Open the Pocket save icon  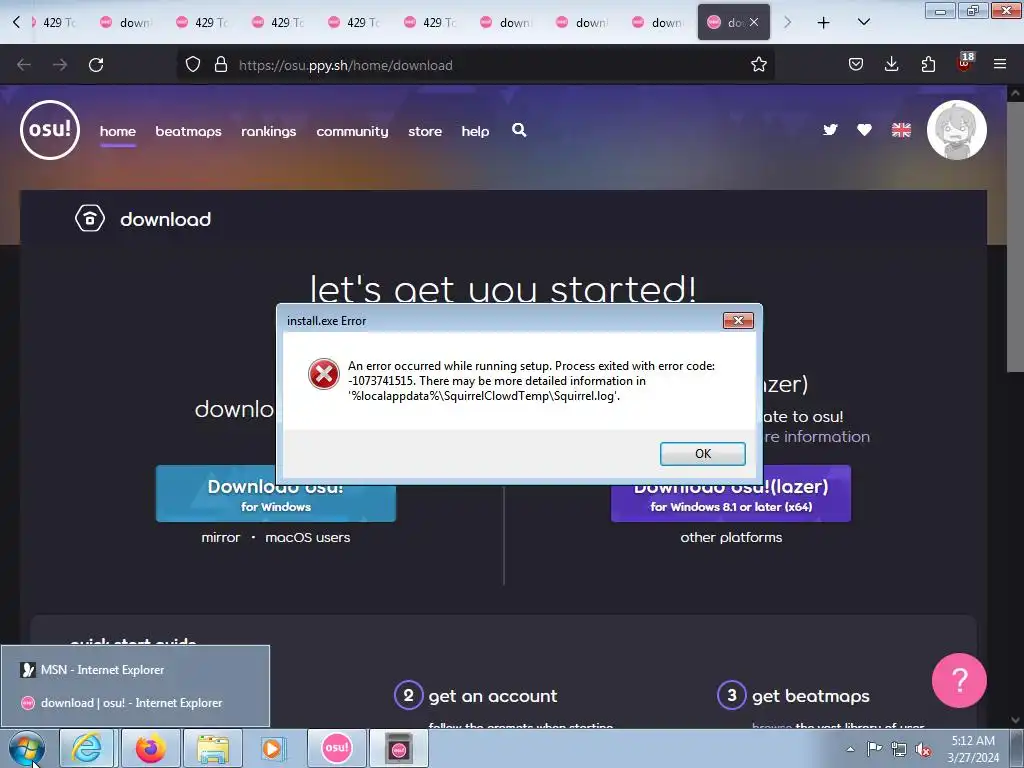[x=856, y=64]
